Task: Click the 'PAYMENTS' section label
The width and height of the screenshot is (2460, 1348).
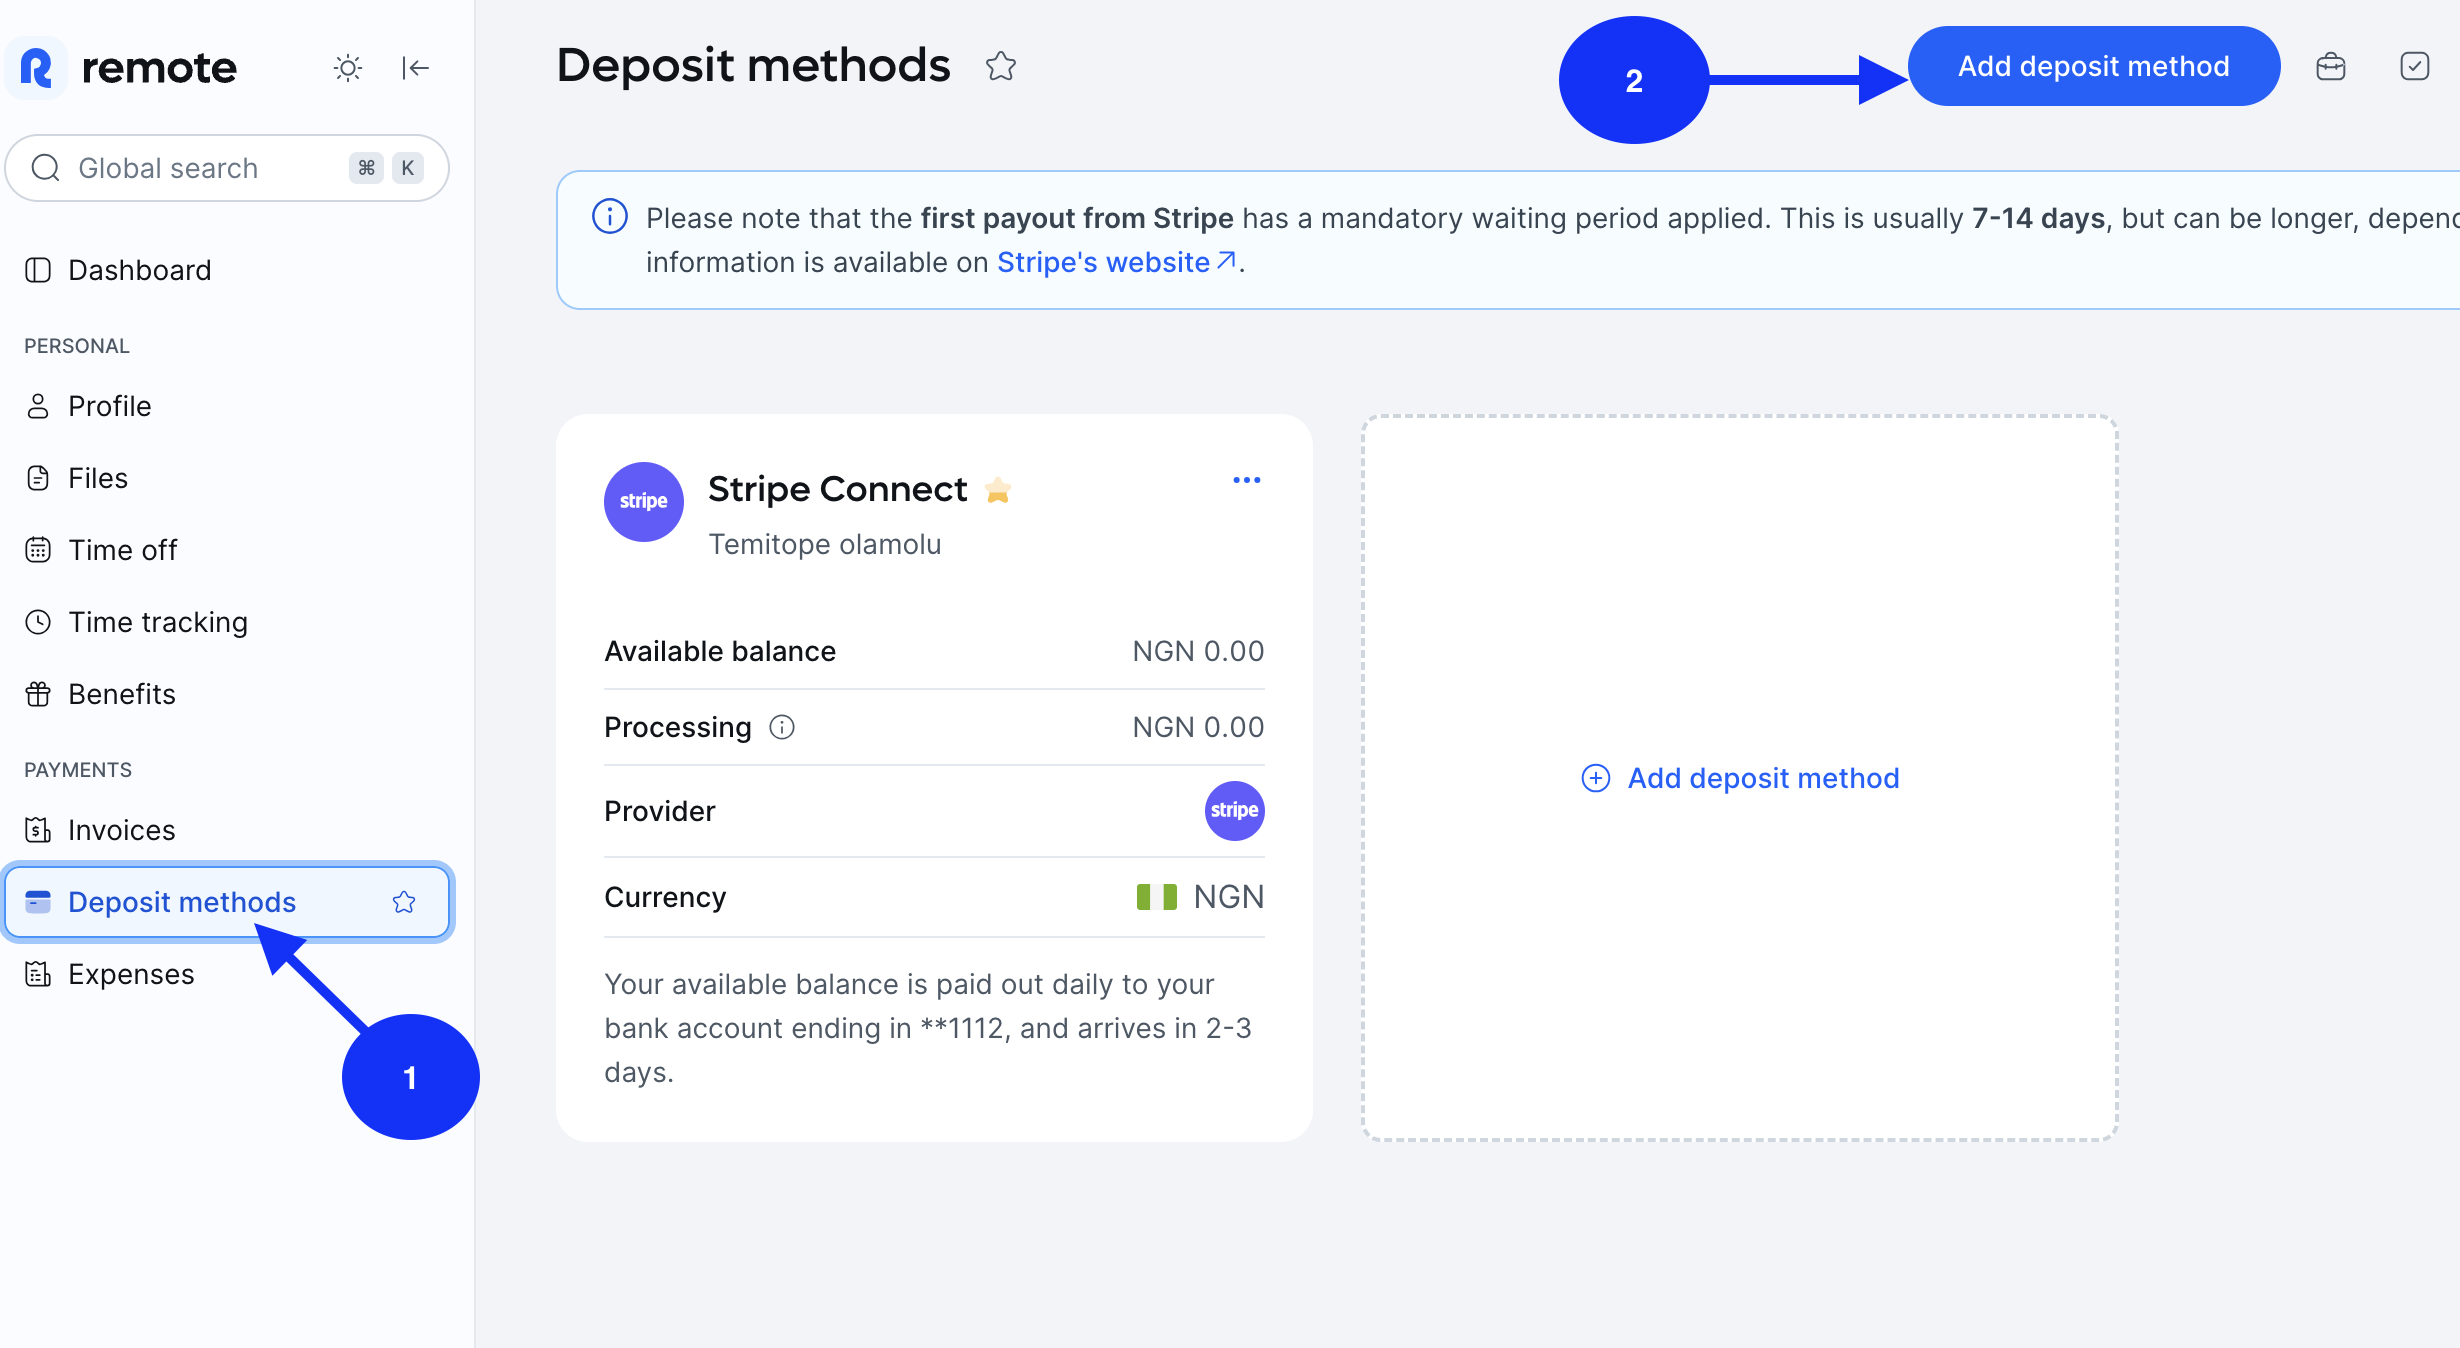Action: coord(78,770)
